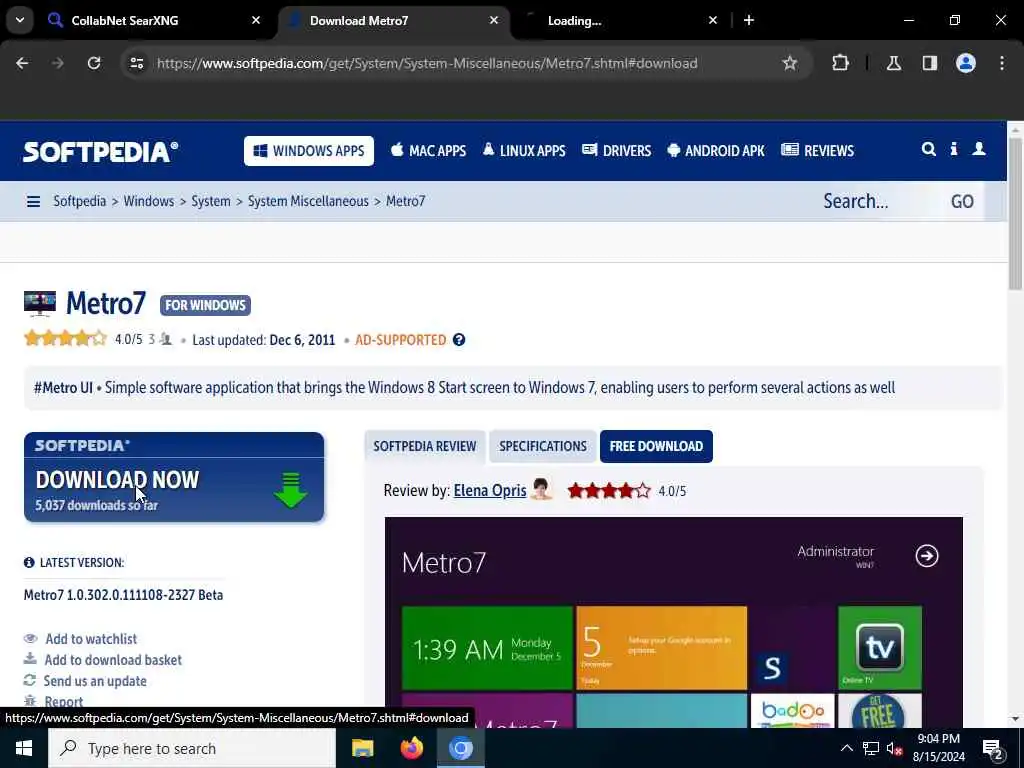Open Firefox from the taskbar
This screenshot has height=768, width=1024.
411,748
